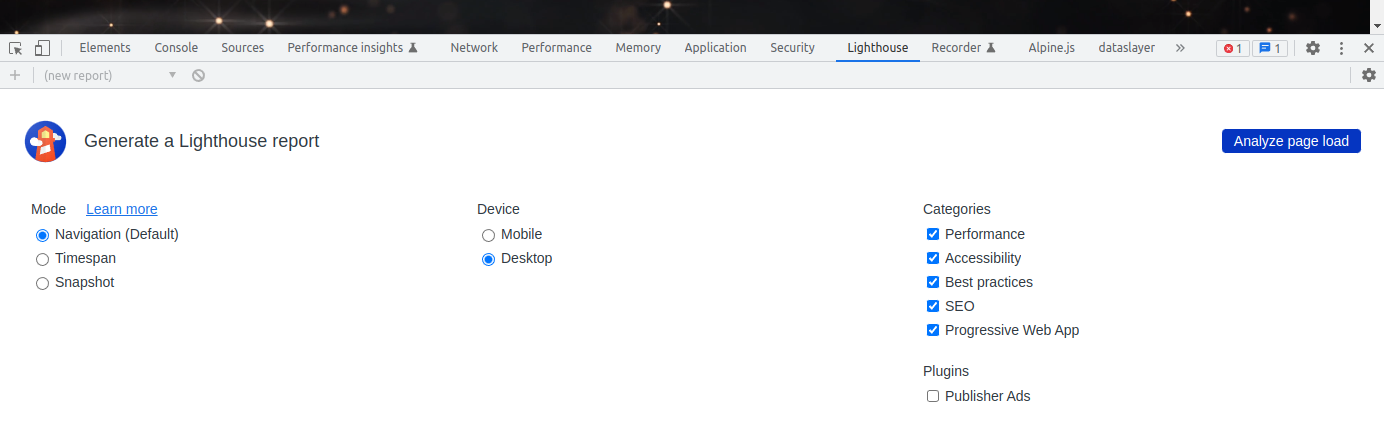Viewport: 1384px width, 439px height.
Task: Open the Learn more link
Action: click(x=122, y=209)
